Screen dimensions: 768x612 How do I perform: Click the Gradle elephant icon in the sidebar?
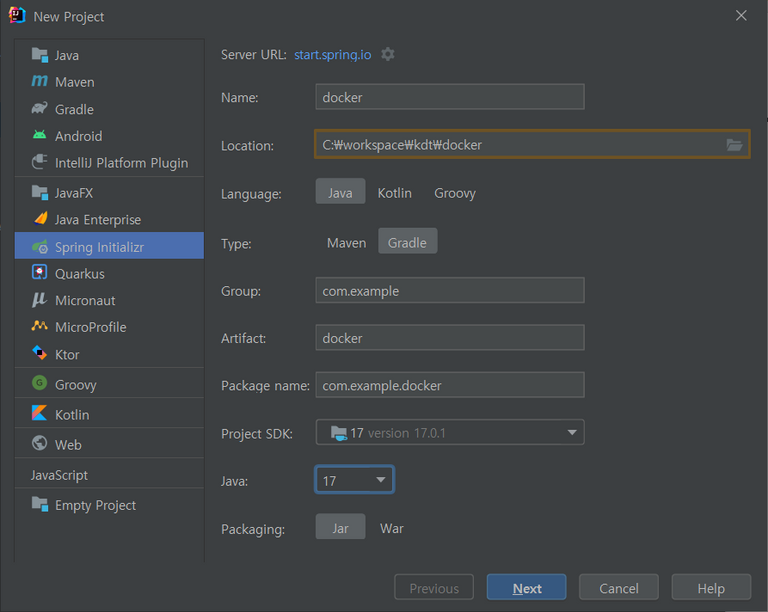point(40,108)
